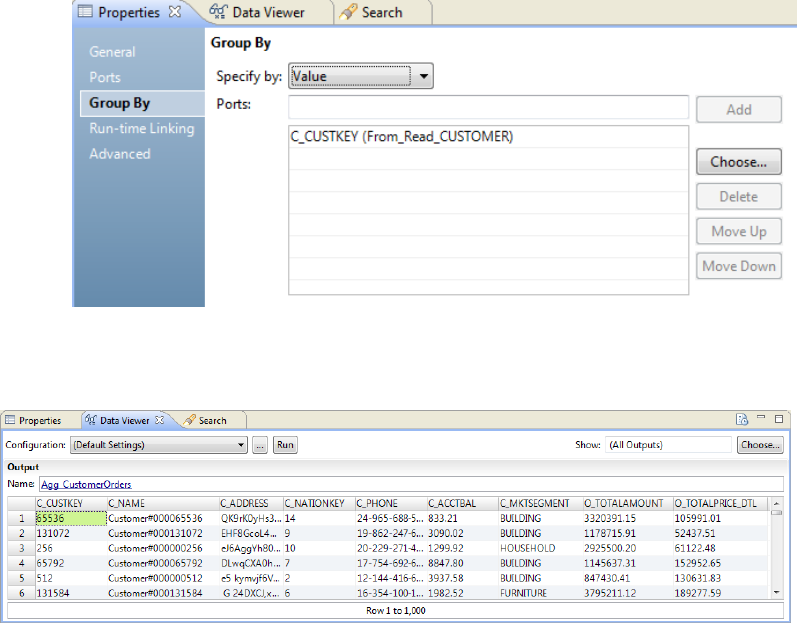Click Choose... button next to Show
The width and height of the screenshot is (797, 623).
(760, 445)
